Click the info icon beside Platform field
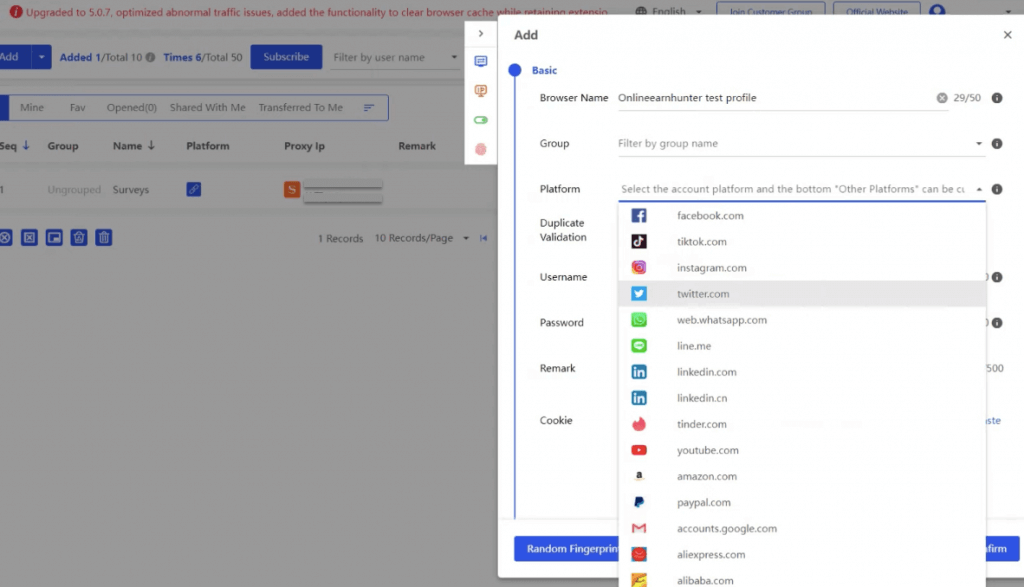This screenshot has width=1024, height=587. click(x=997, y=189)
